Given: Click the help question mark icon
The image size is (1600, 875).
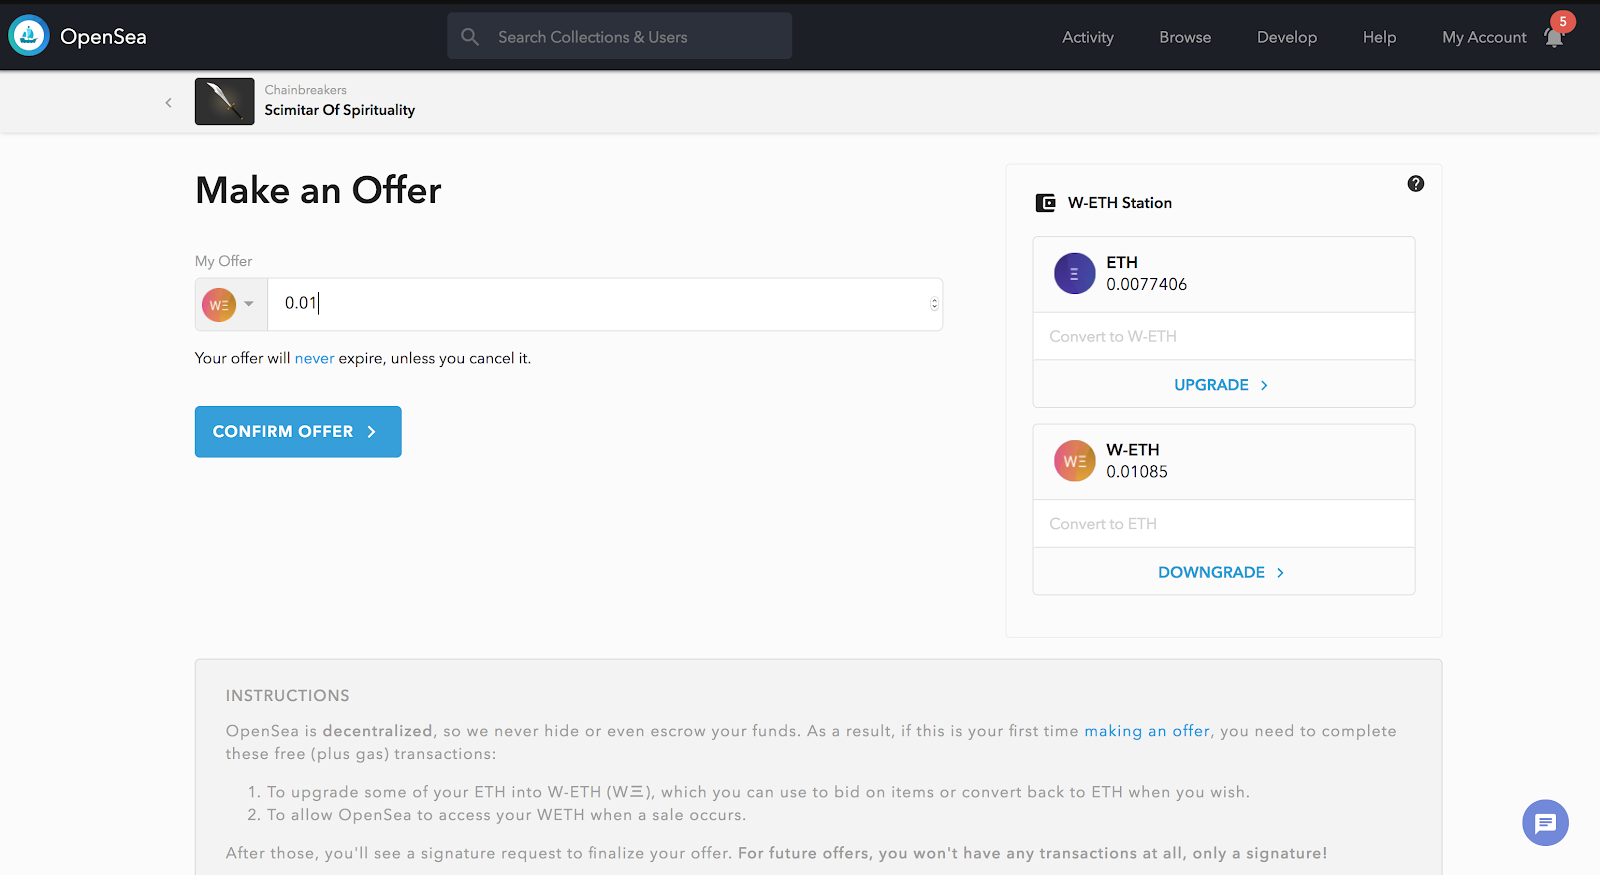Looking at the screenshot, I should [1416, 183].
